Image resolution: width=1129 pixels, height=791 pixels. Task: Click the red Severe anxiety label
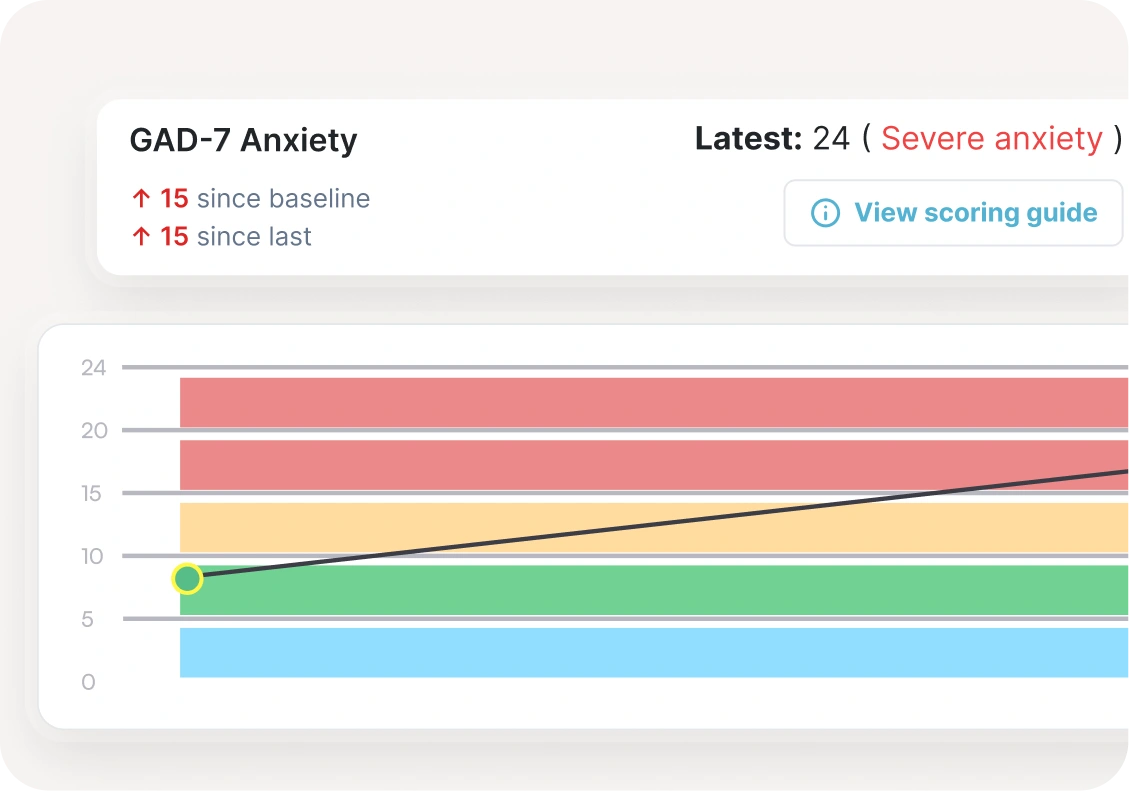click(x=991, y=138)
